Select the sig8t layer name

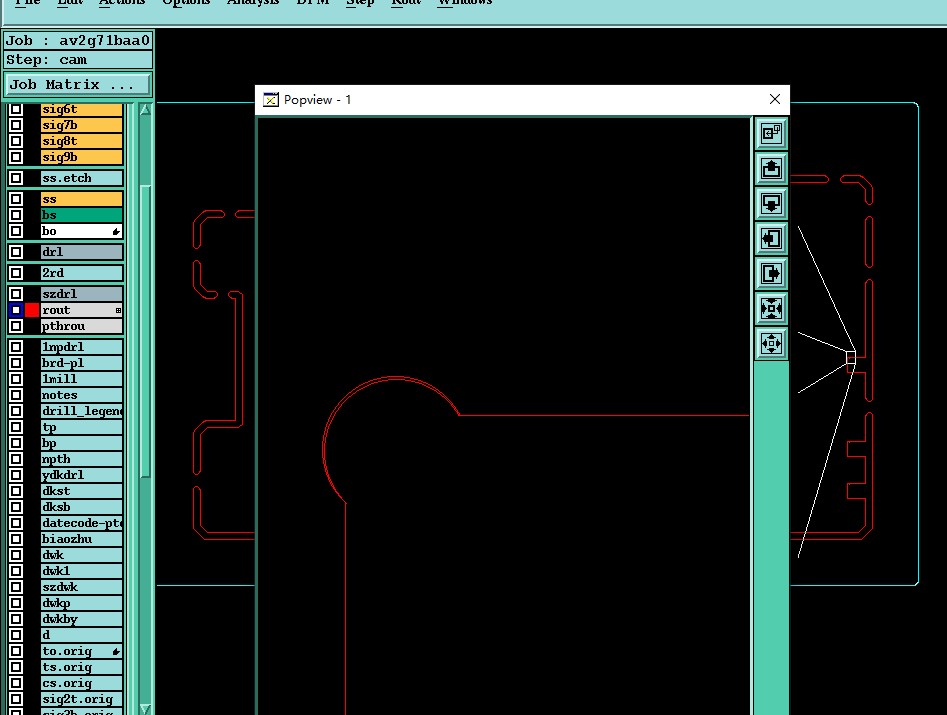(x=82, y=141)
